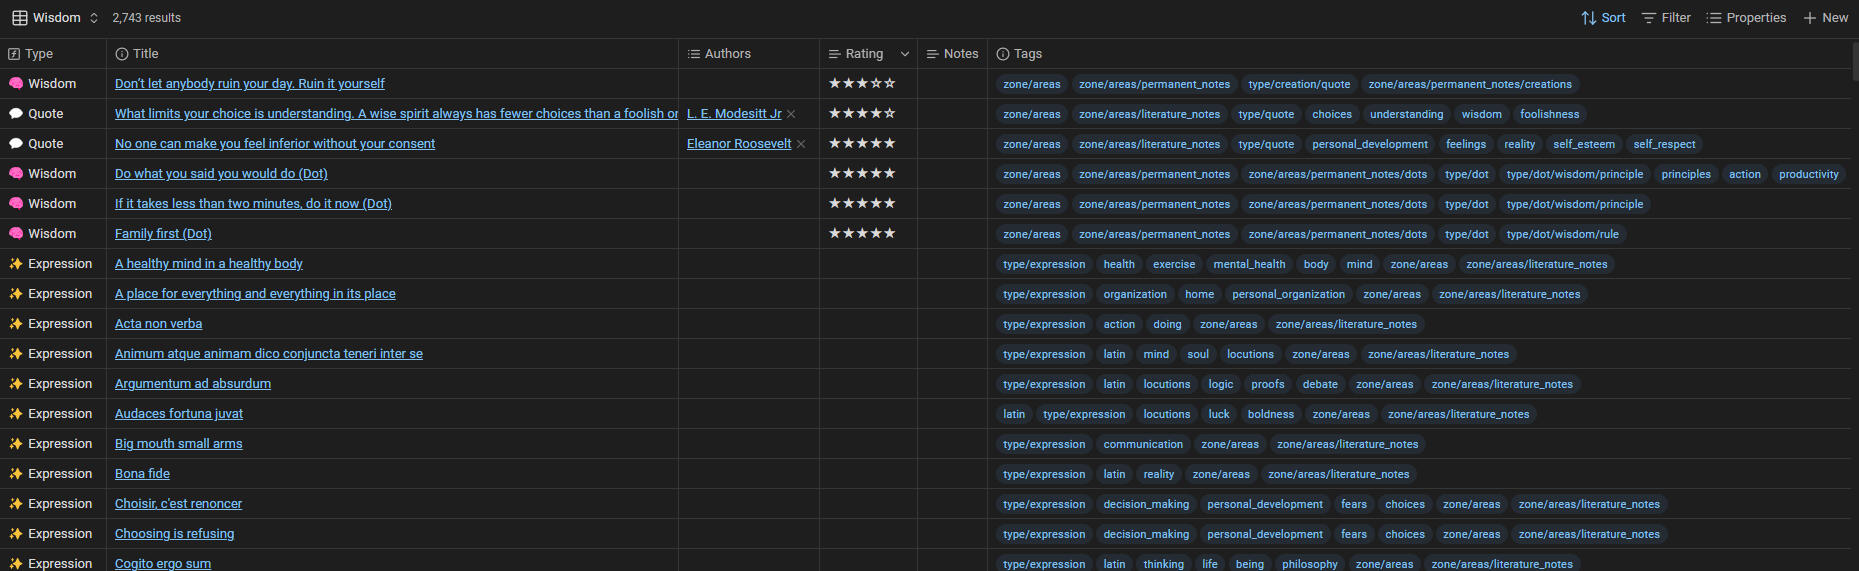Select the "self_esteem" tag

[1583, 144]
